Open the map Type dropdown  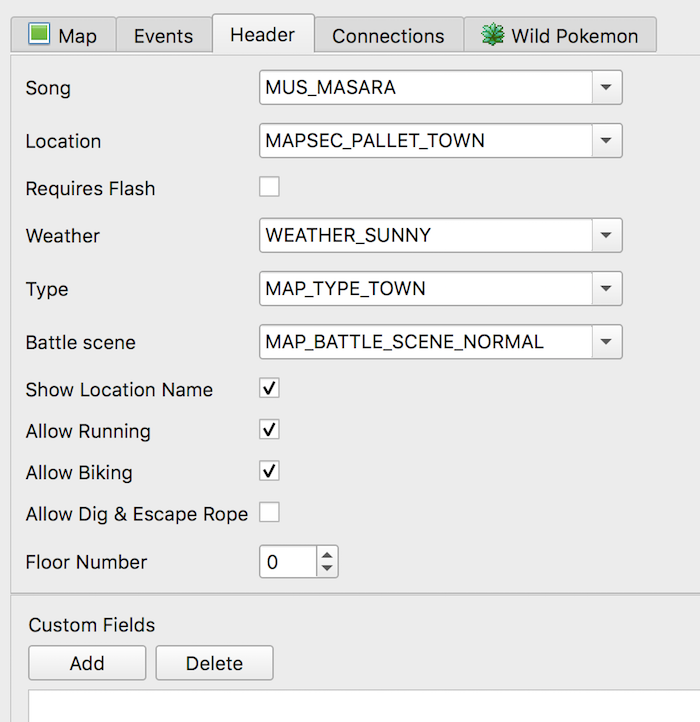coord(606,289)
